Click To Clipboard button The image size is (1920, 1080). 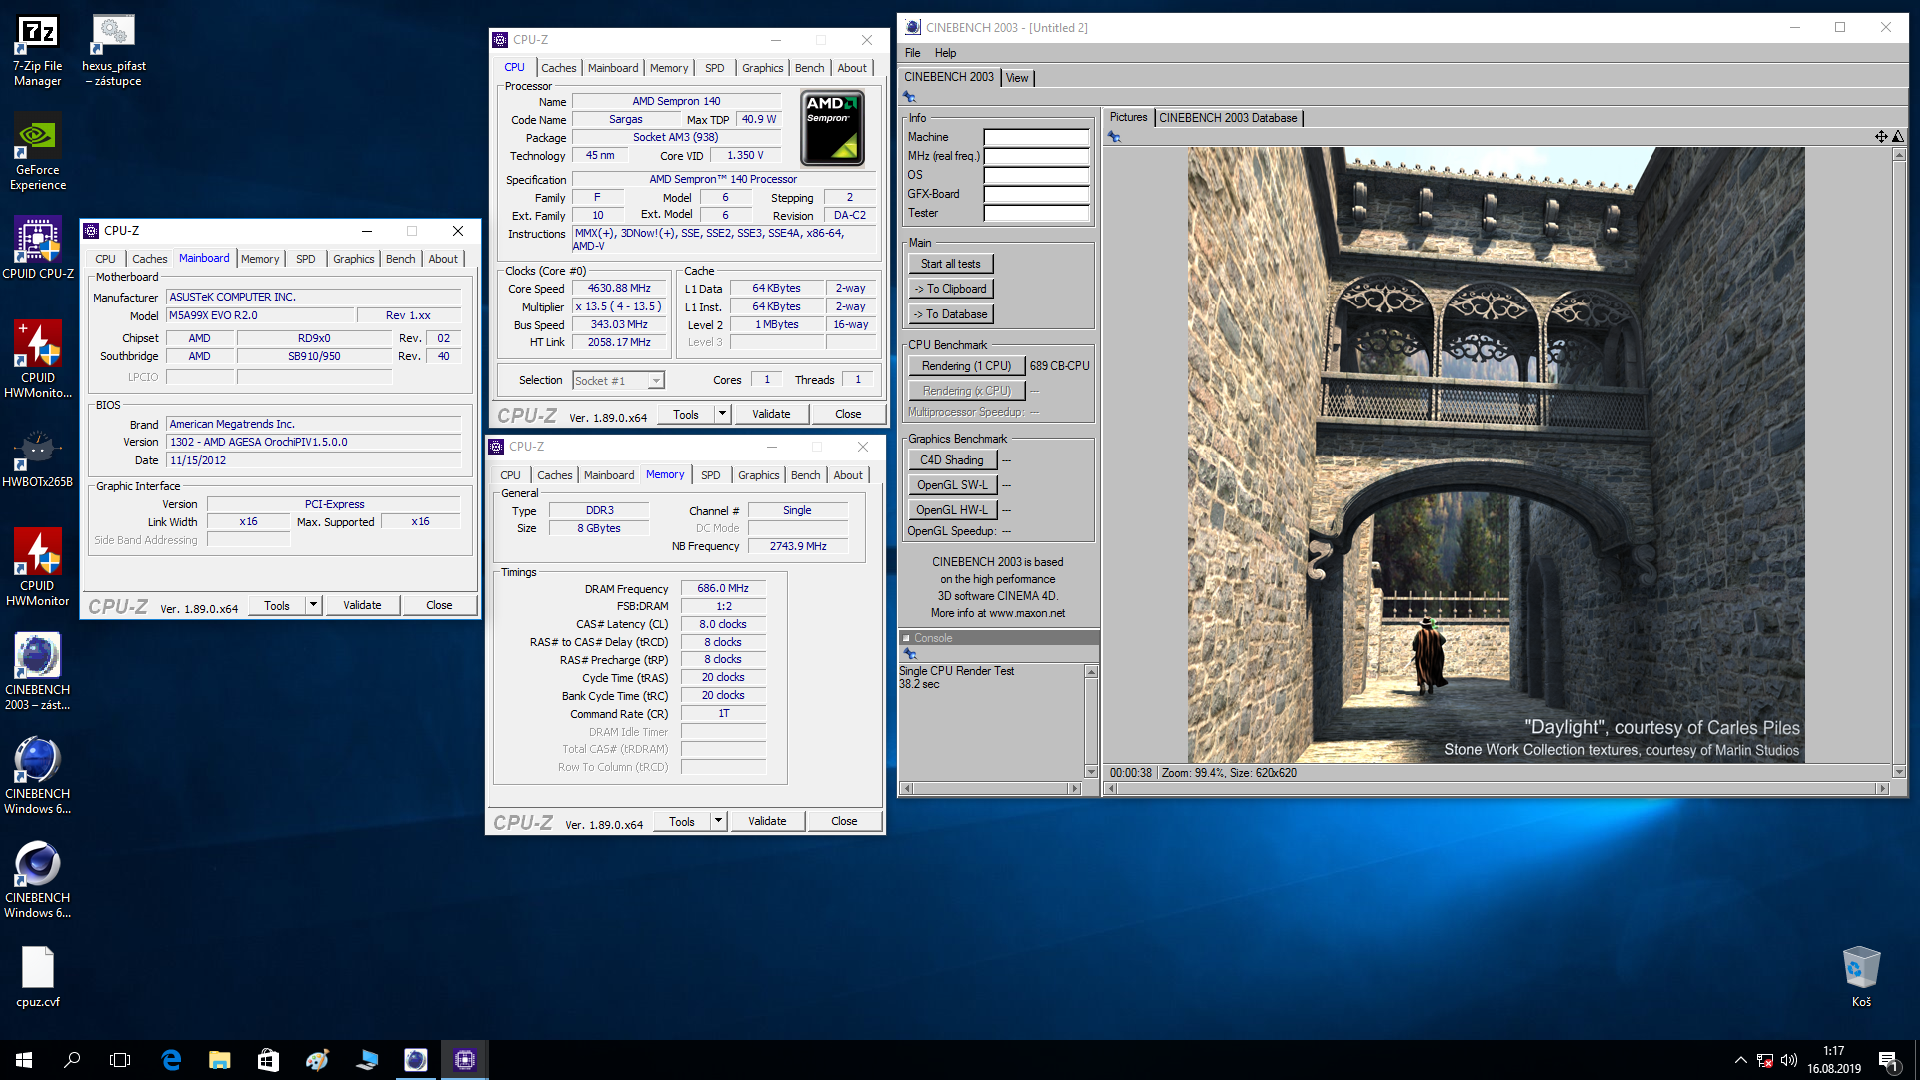point(950,289)
